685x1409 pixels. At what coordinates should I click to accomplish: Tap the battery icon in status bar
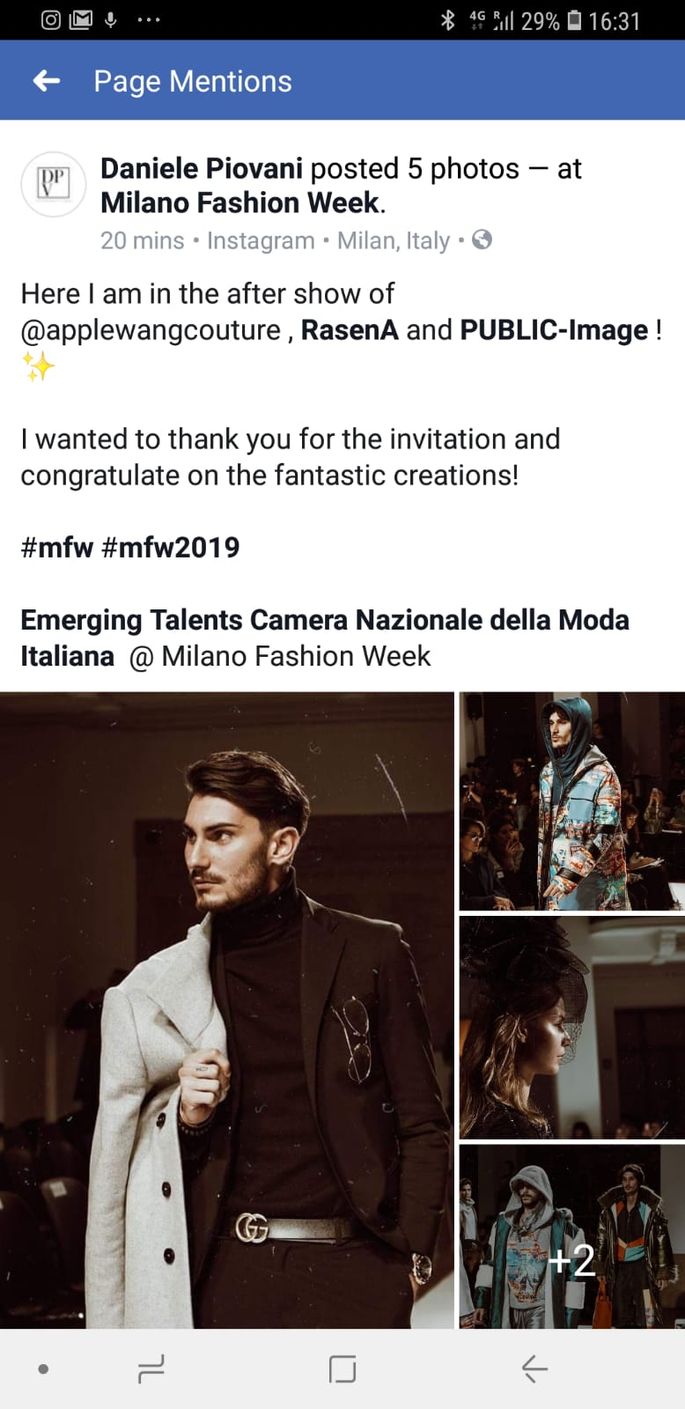(574, 20)
